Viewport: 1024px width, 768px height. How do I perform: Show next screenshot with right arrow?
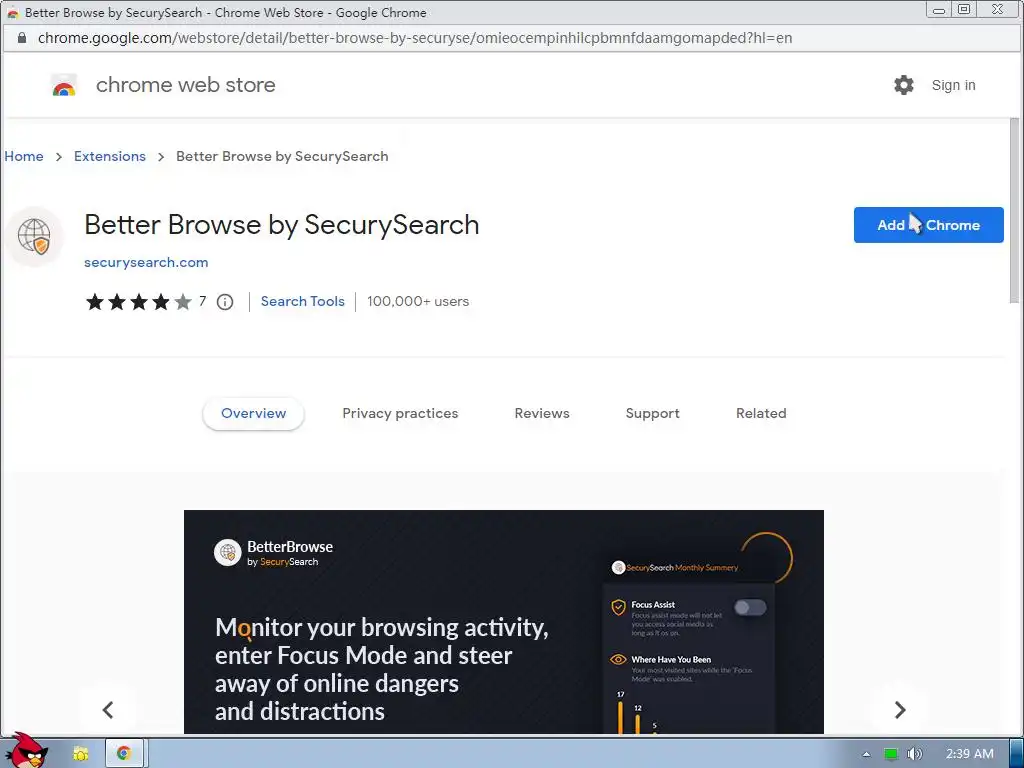(900, 710)
